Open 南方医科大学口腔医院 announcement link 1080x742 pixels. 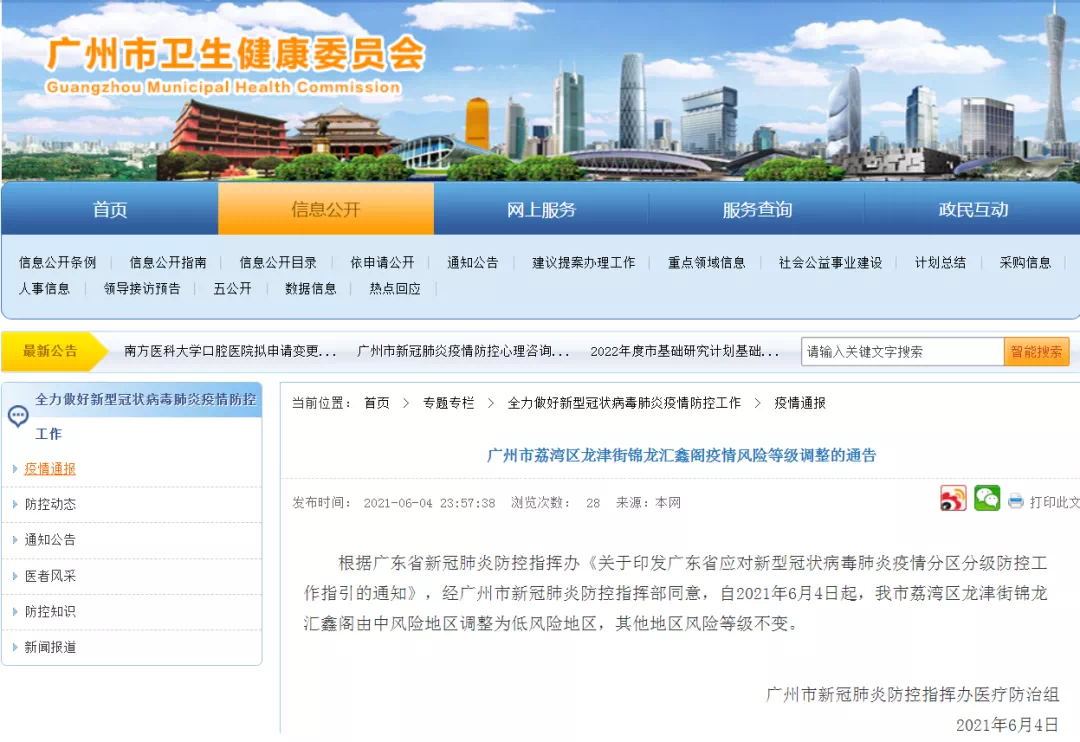pos(230,352)
